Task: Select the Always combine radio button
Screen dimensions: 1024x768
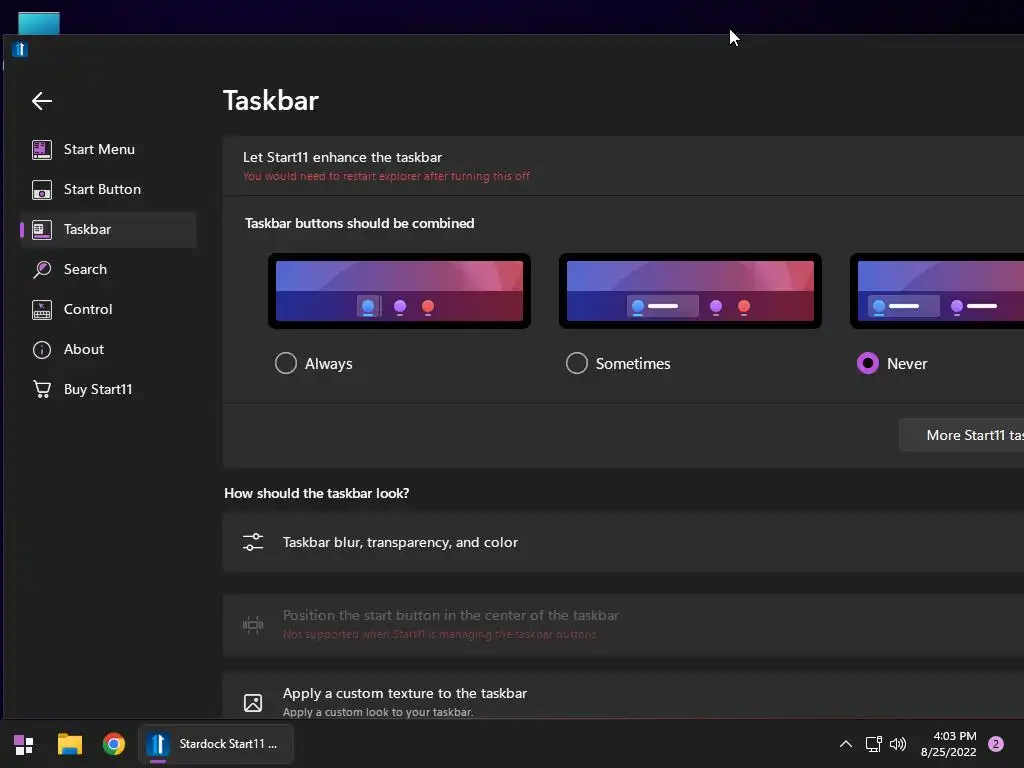Action: click(x=285, y=363)
